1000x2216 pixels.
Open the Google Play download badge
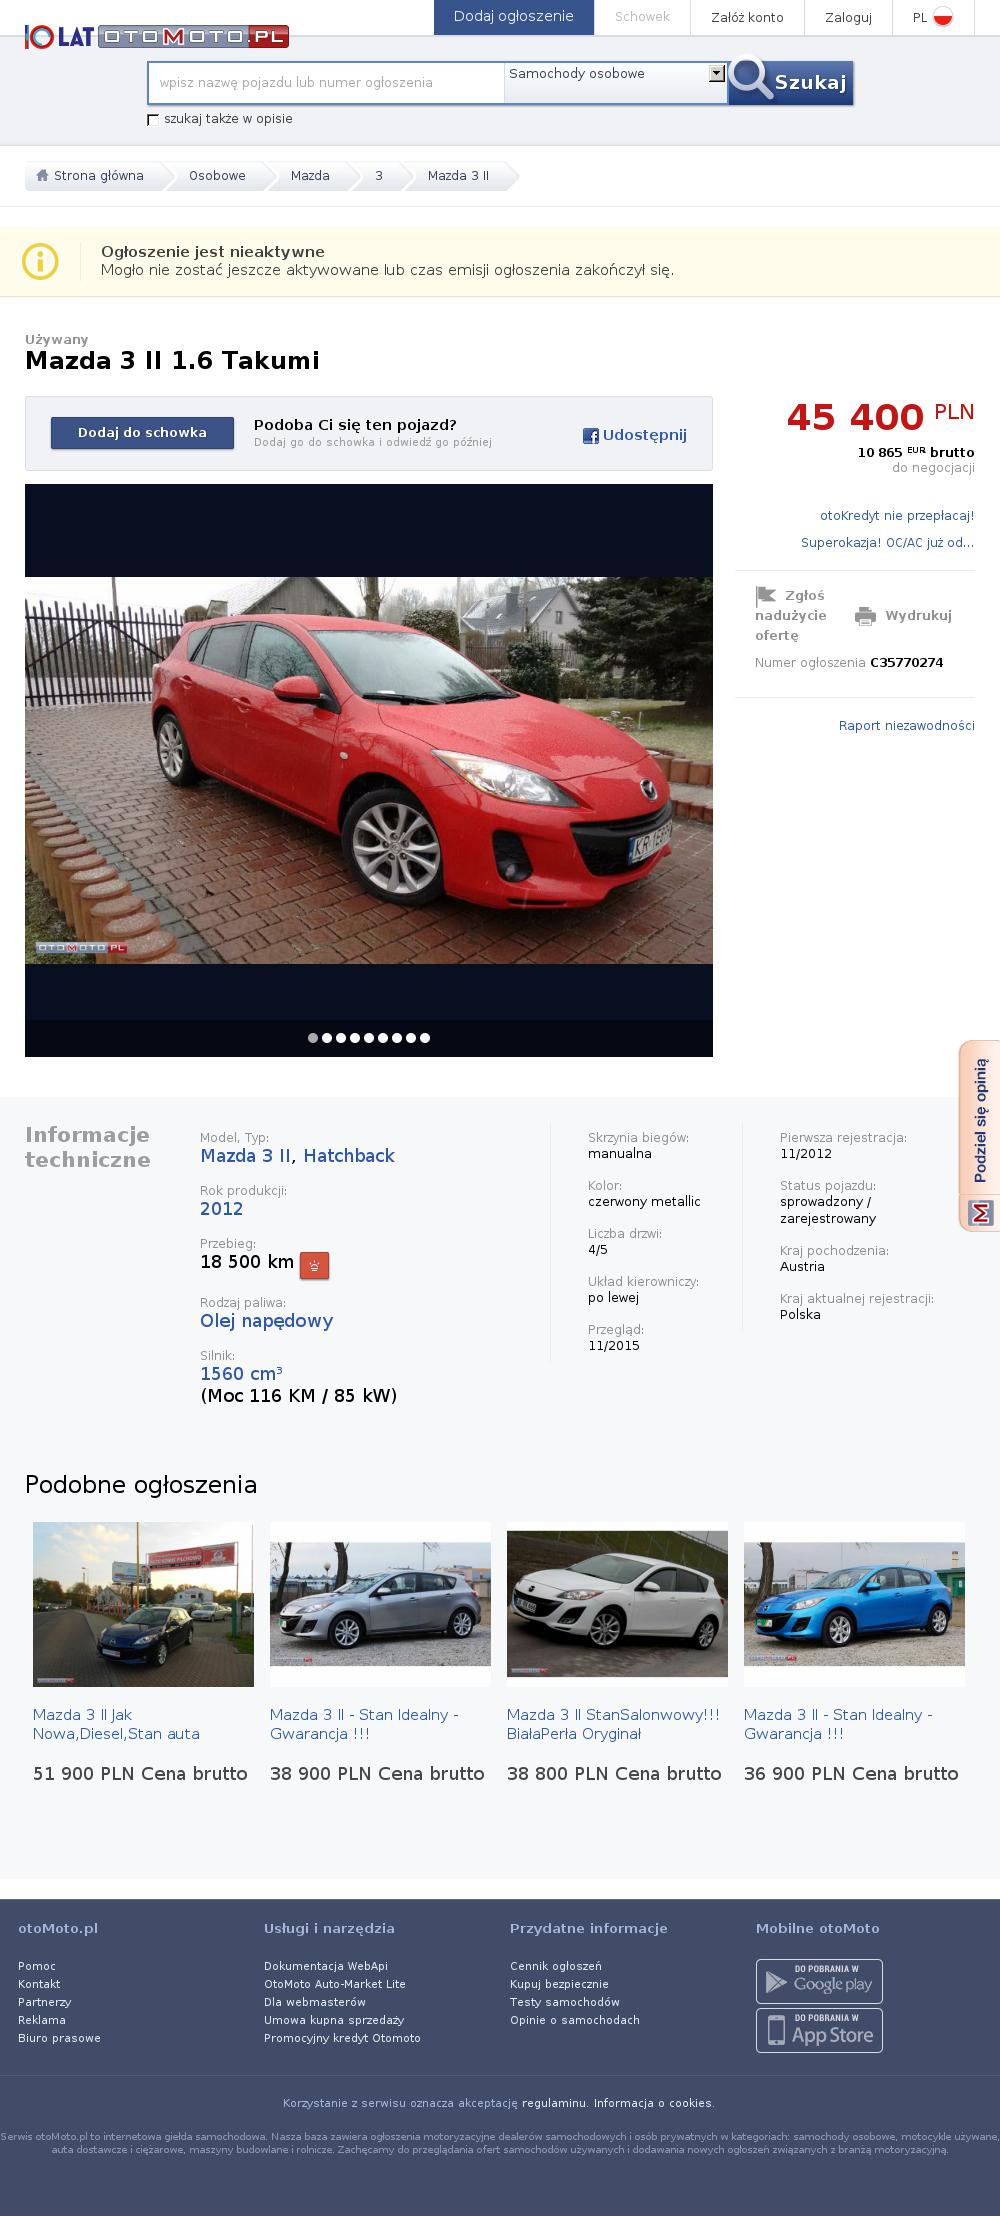819,1981
